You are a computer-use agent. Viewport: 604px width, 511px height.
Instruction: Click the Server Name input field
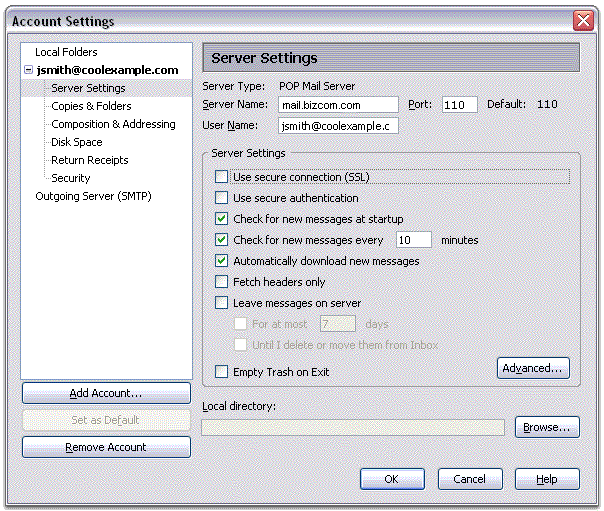click(337, 104)
